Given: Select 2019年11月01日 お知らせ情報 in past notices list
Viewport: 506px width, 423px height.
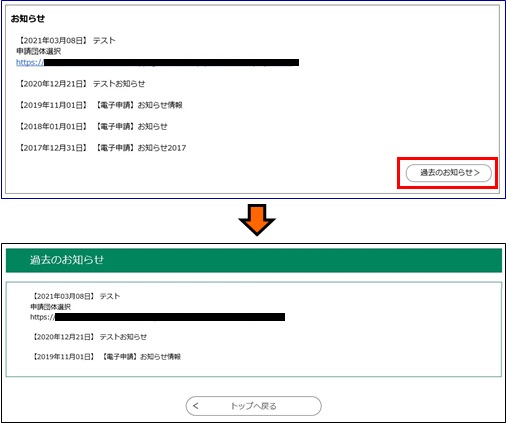Looking at the screenshot, I should point(106,357).
